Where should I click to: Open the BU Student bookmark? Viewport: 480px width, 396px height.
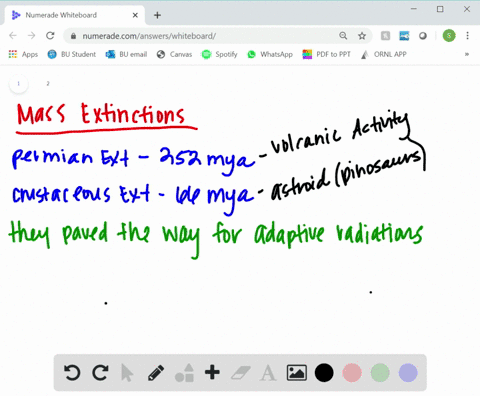[x=72, y=54]
